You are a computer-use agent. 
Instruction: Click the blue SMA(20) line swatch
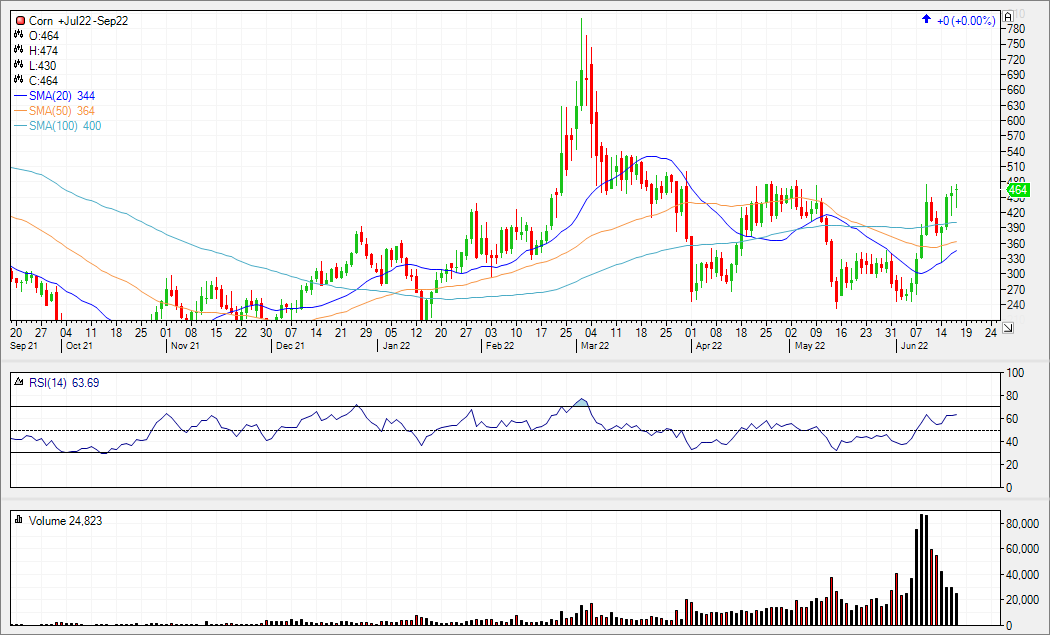(20, 95)
